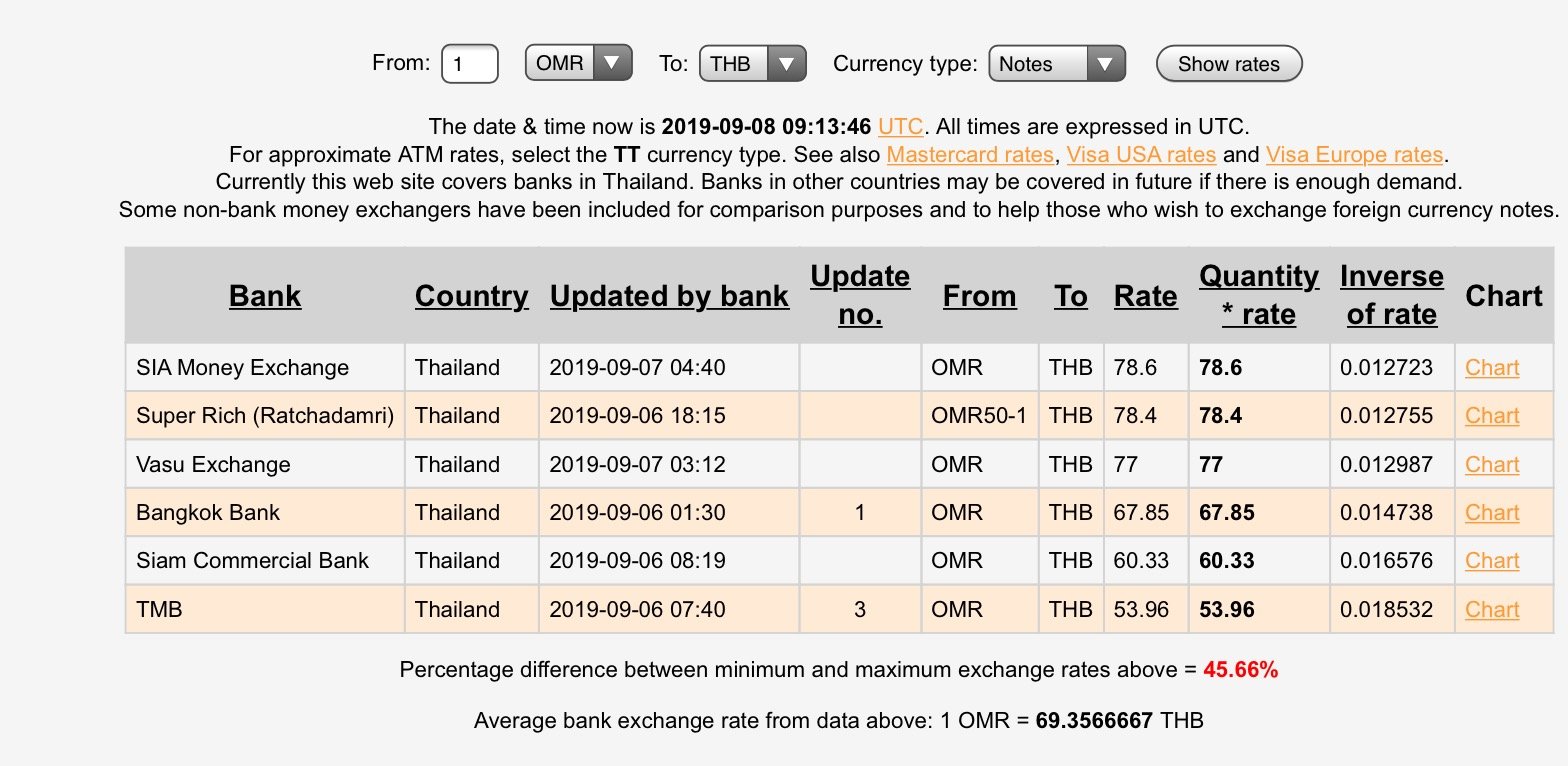Open Chart for Vasu Exchange
This screenshot has height=766, width=1568.
click(1491, 465)
